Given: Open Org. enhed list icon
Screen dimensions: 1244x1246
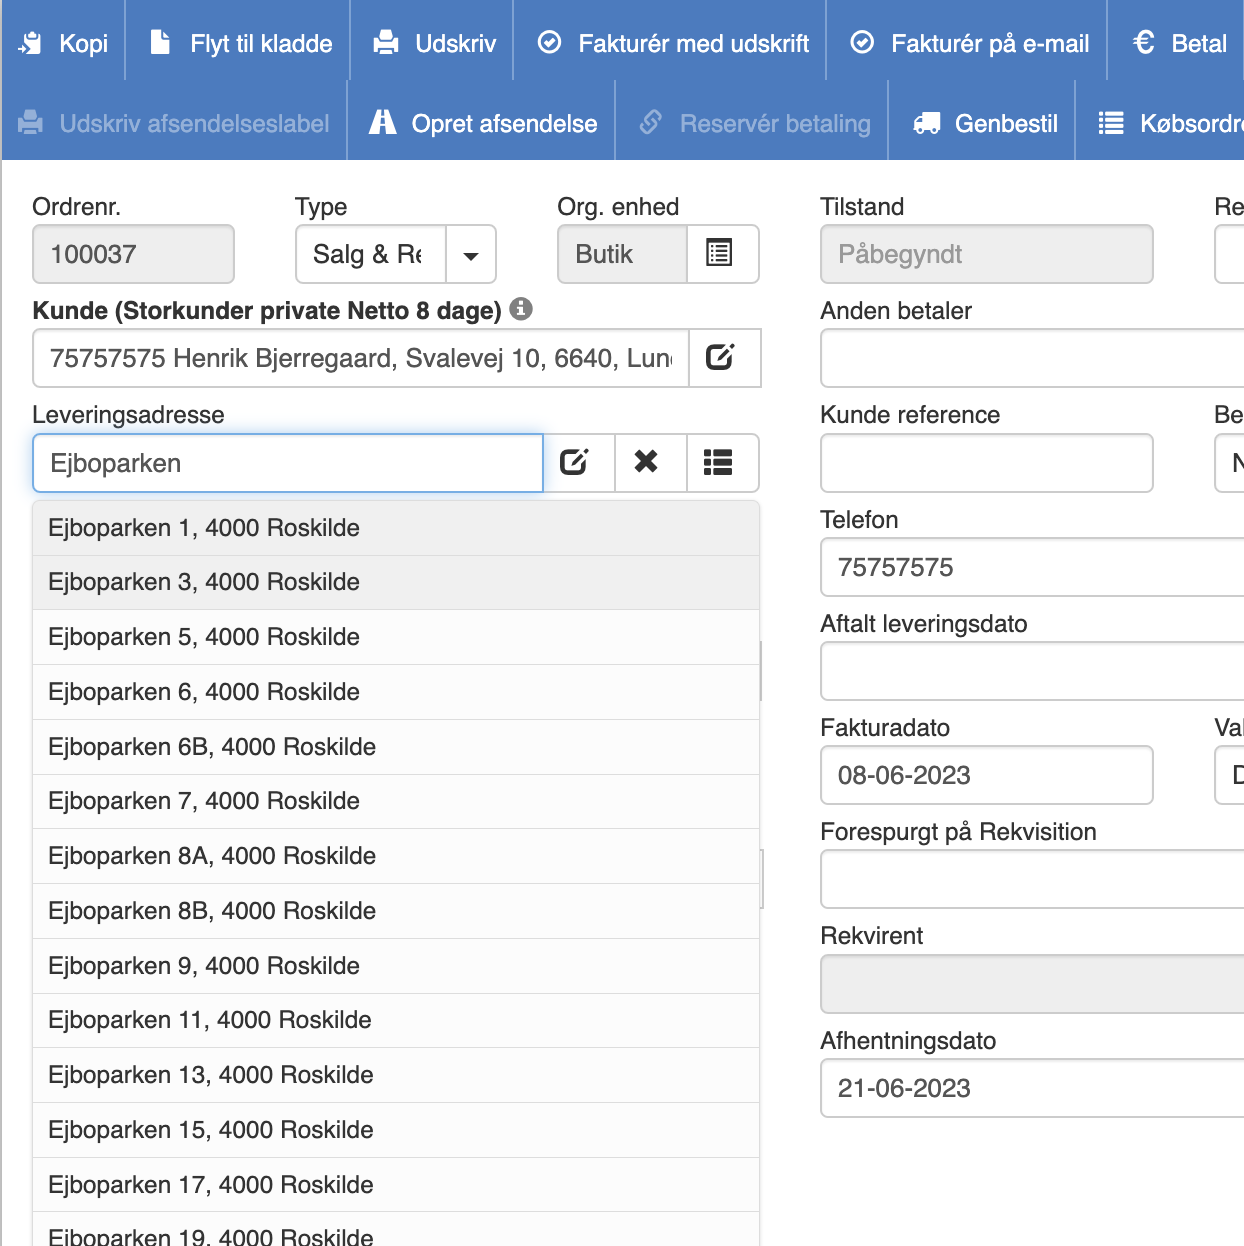Looking at the screenshot, I should 722,255.
